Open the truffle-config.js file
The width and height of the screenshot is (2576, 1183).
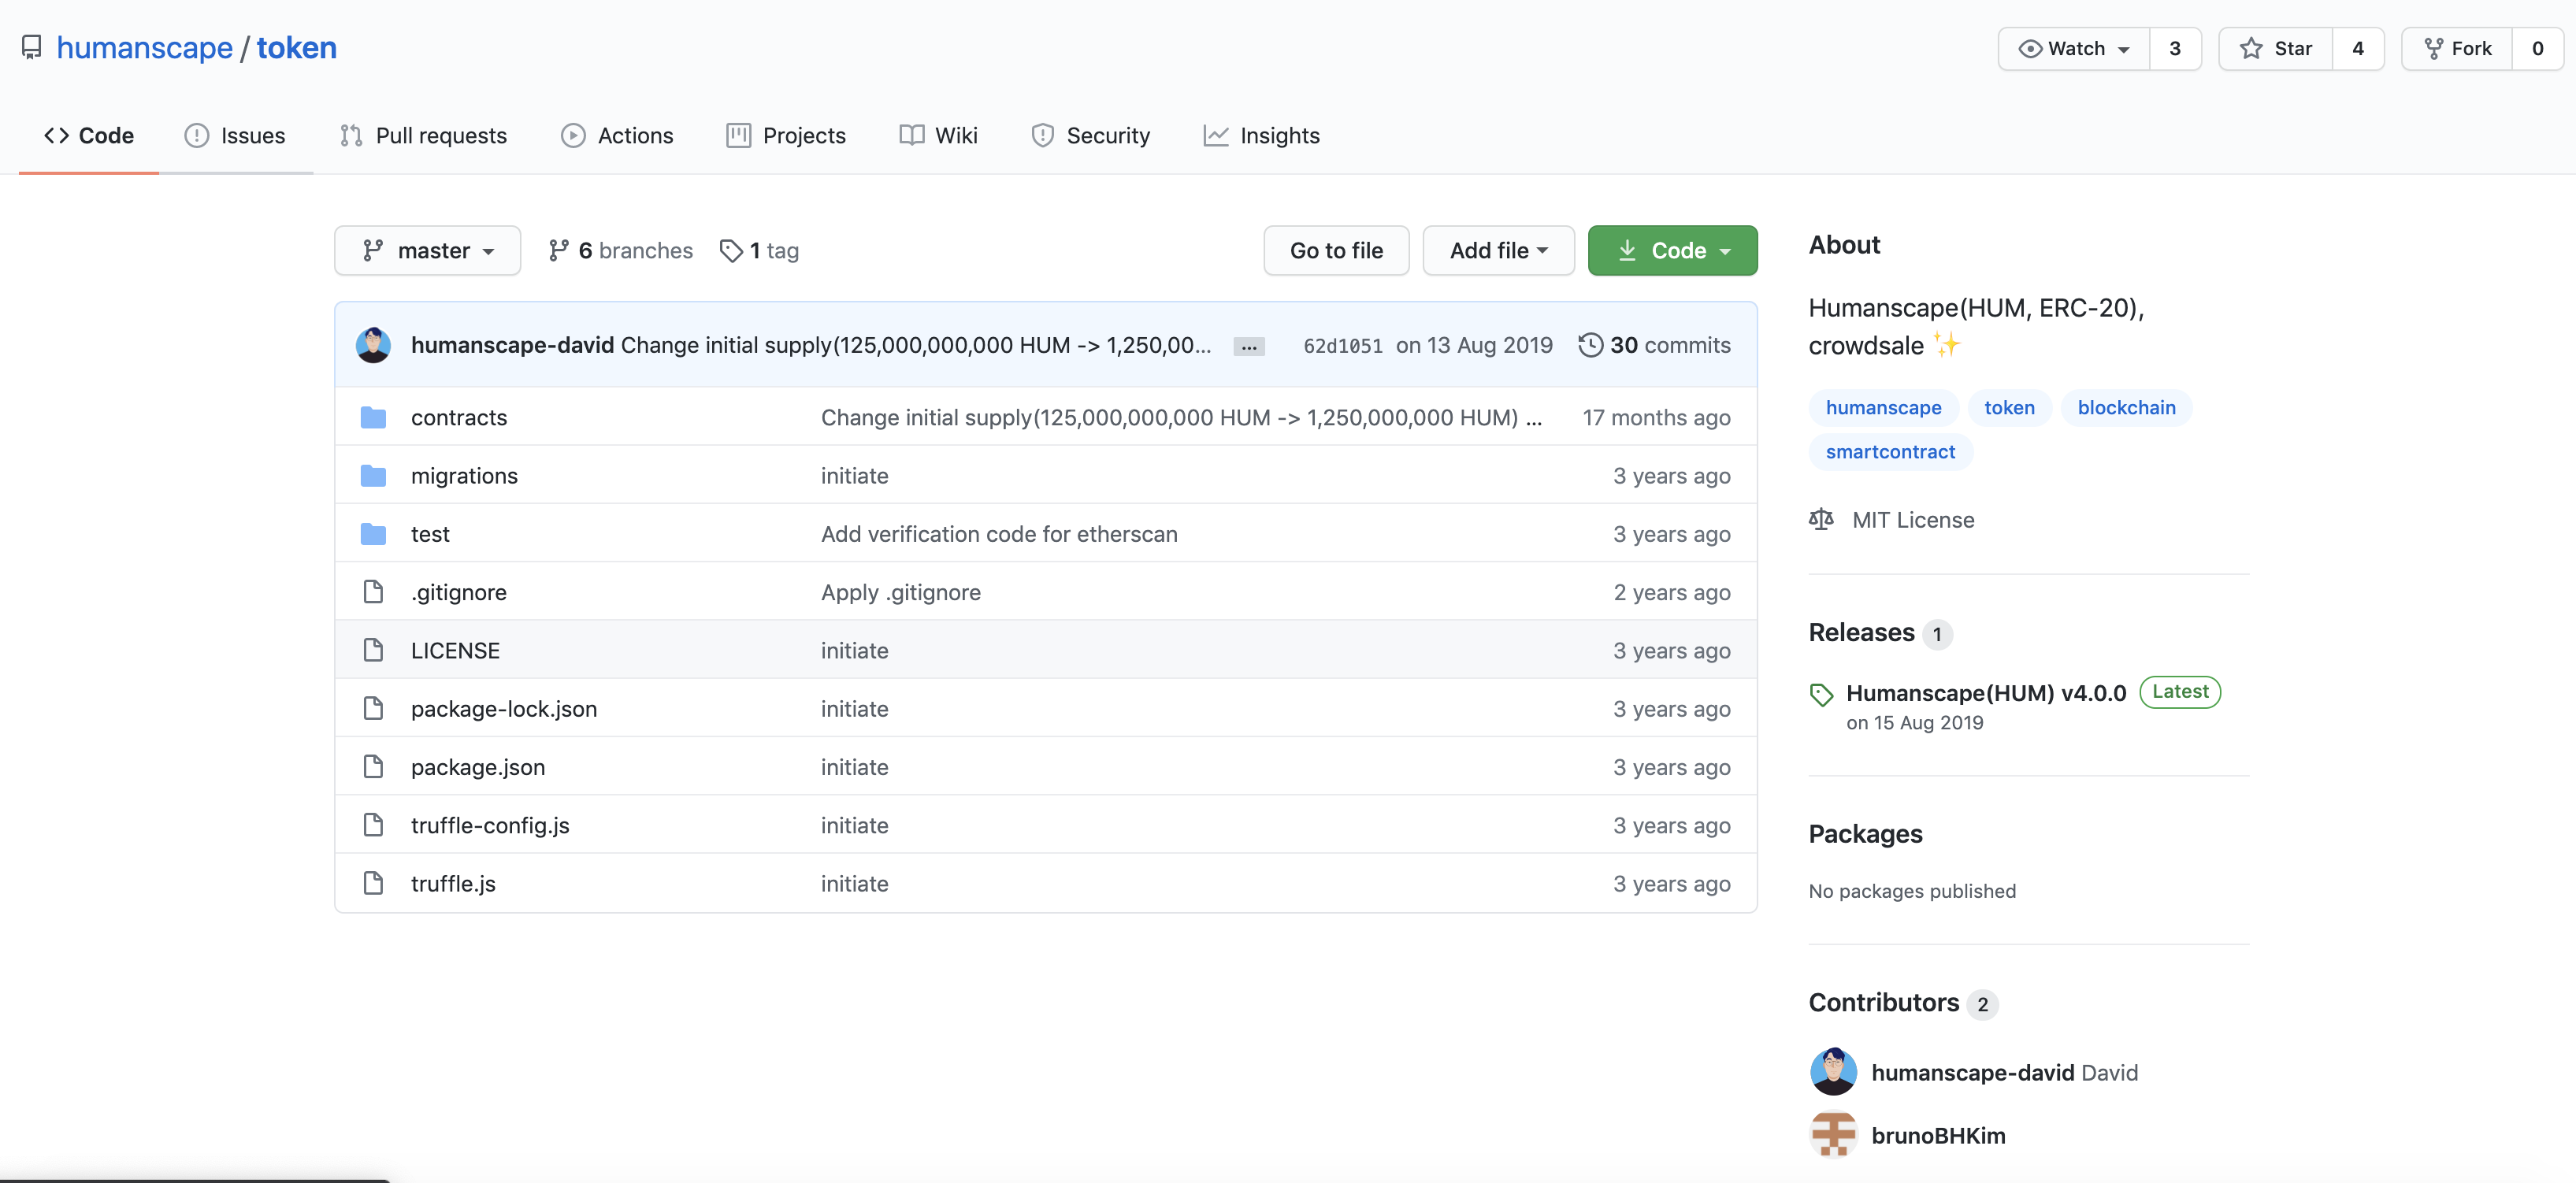pos(490,825)
